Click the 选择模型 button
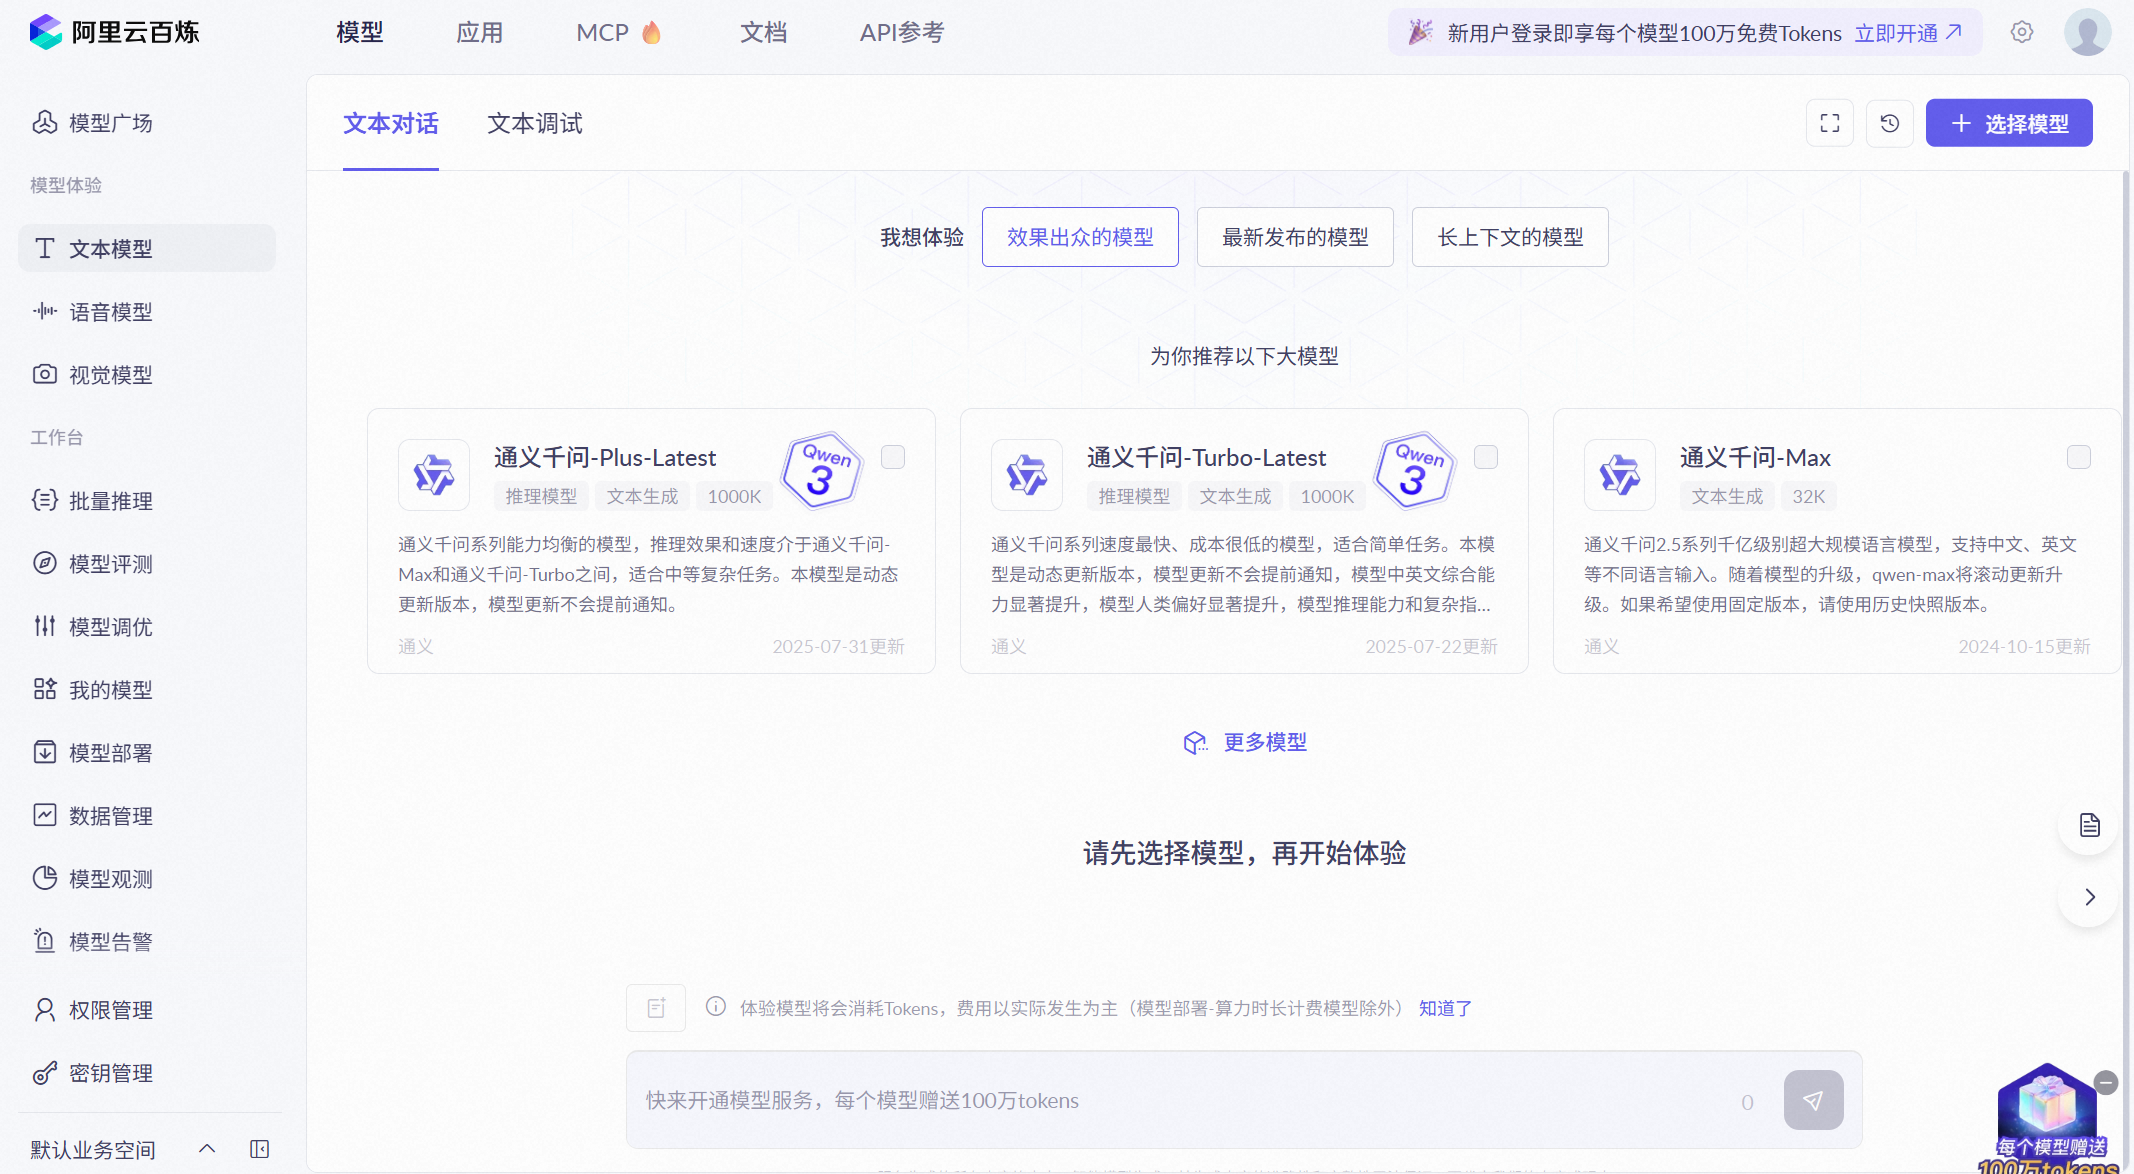 [x=2009, y=122]
